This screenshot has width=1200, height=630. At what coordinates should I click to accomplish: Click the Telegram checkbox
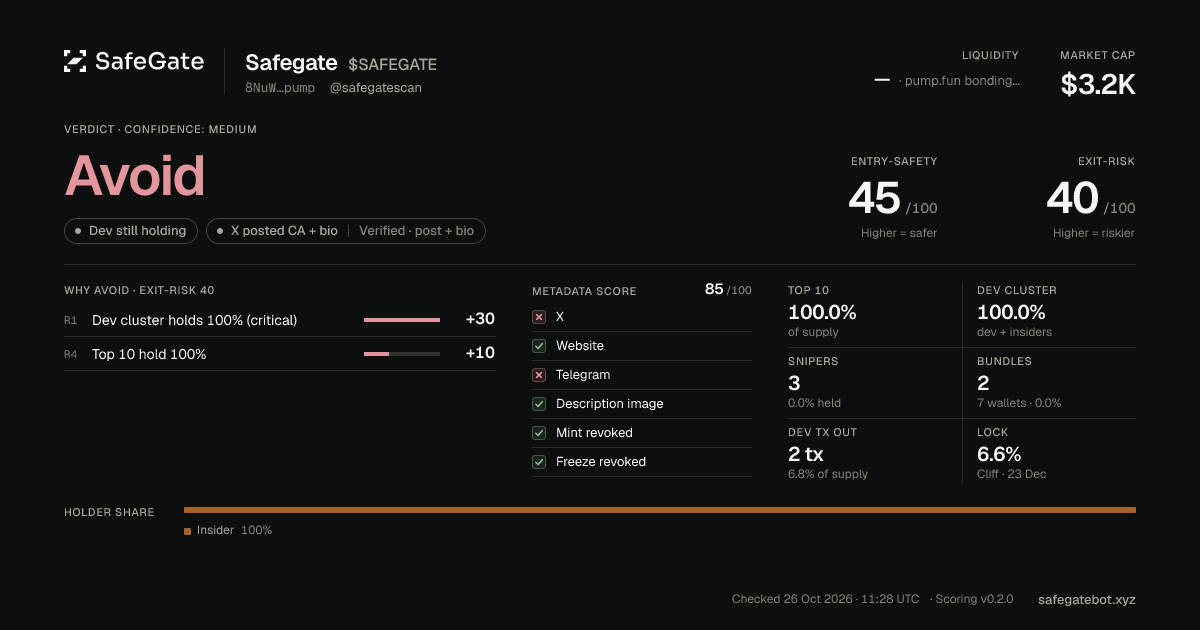(x=539, y=374)
